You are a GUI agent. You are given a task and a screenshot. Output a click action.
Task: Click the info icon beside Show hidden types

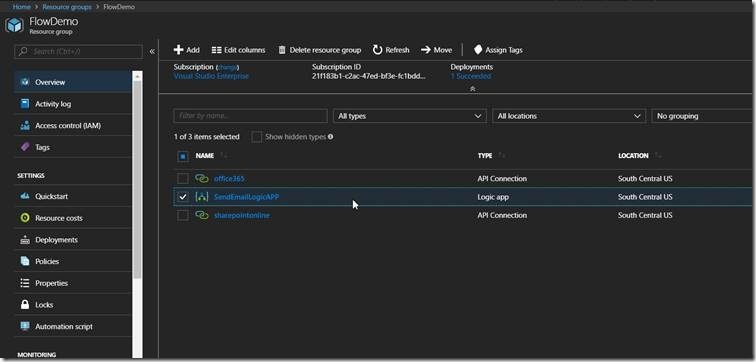pos(331,137)
